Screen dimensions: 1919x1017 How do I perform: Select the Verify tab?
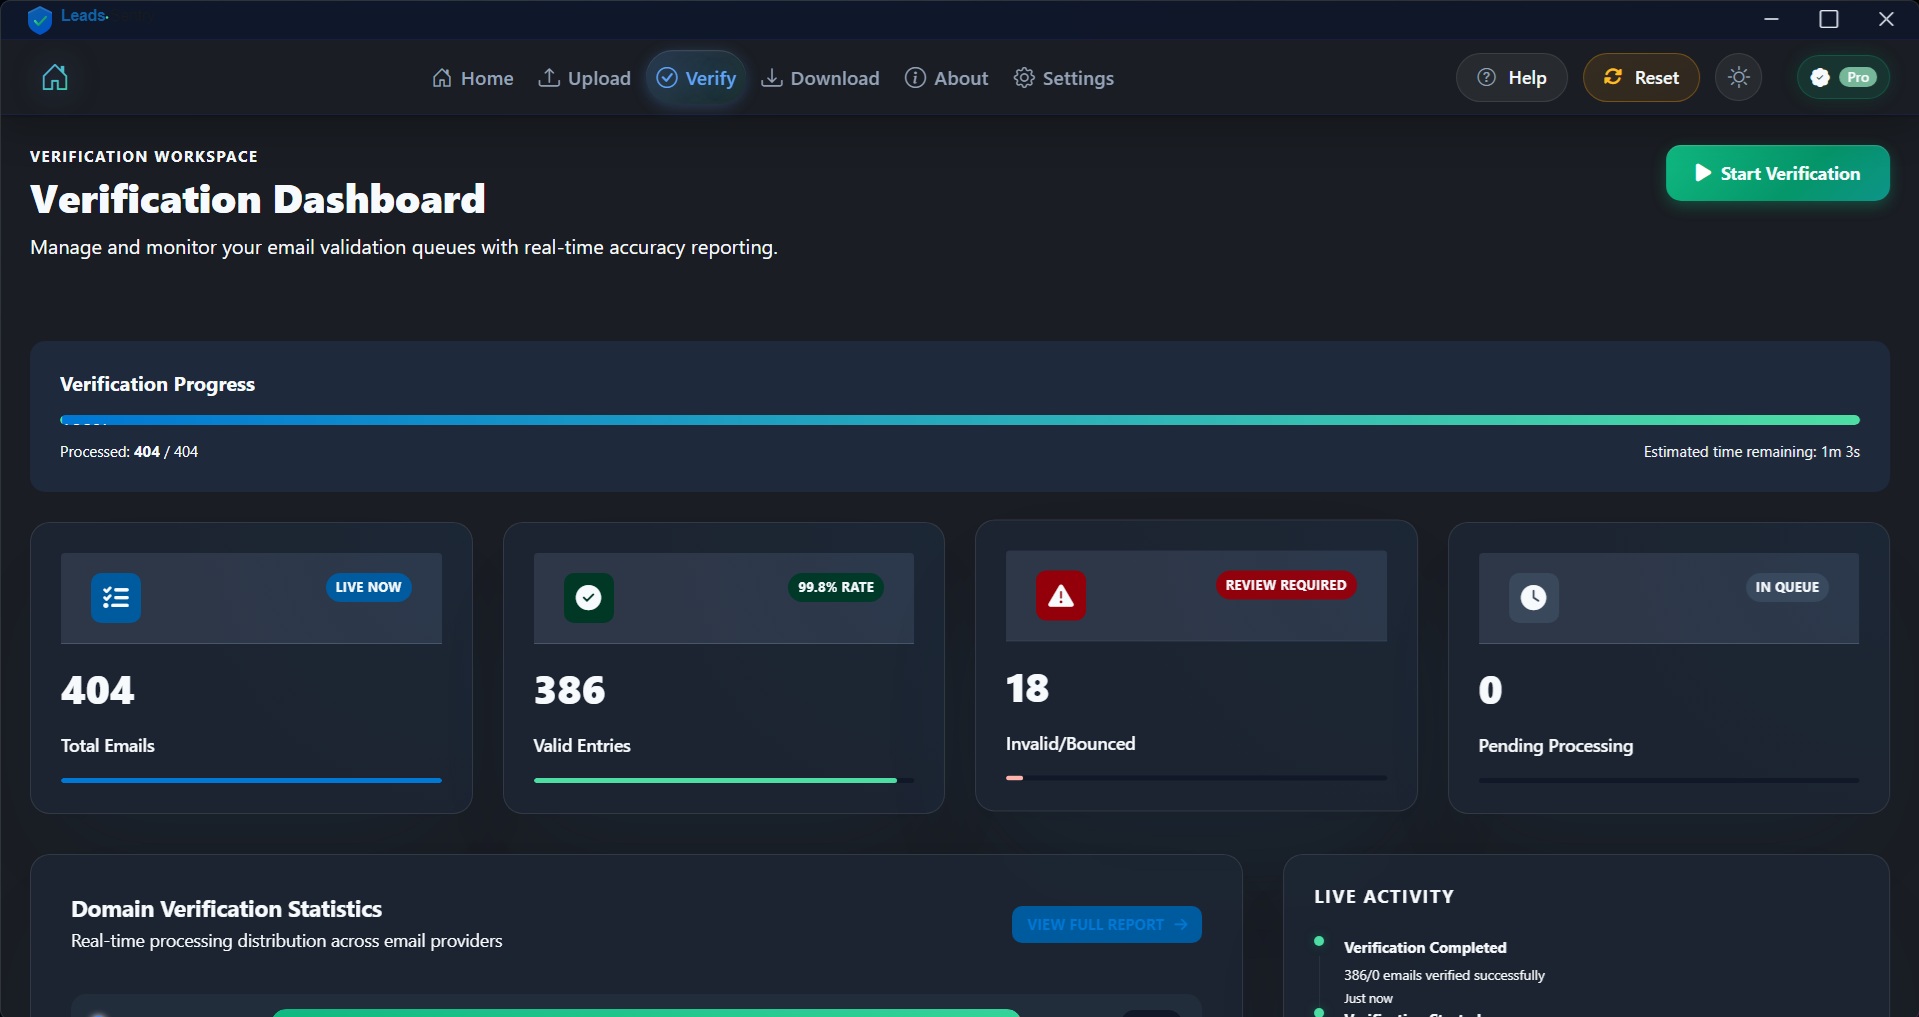click(696, 78)
